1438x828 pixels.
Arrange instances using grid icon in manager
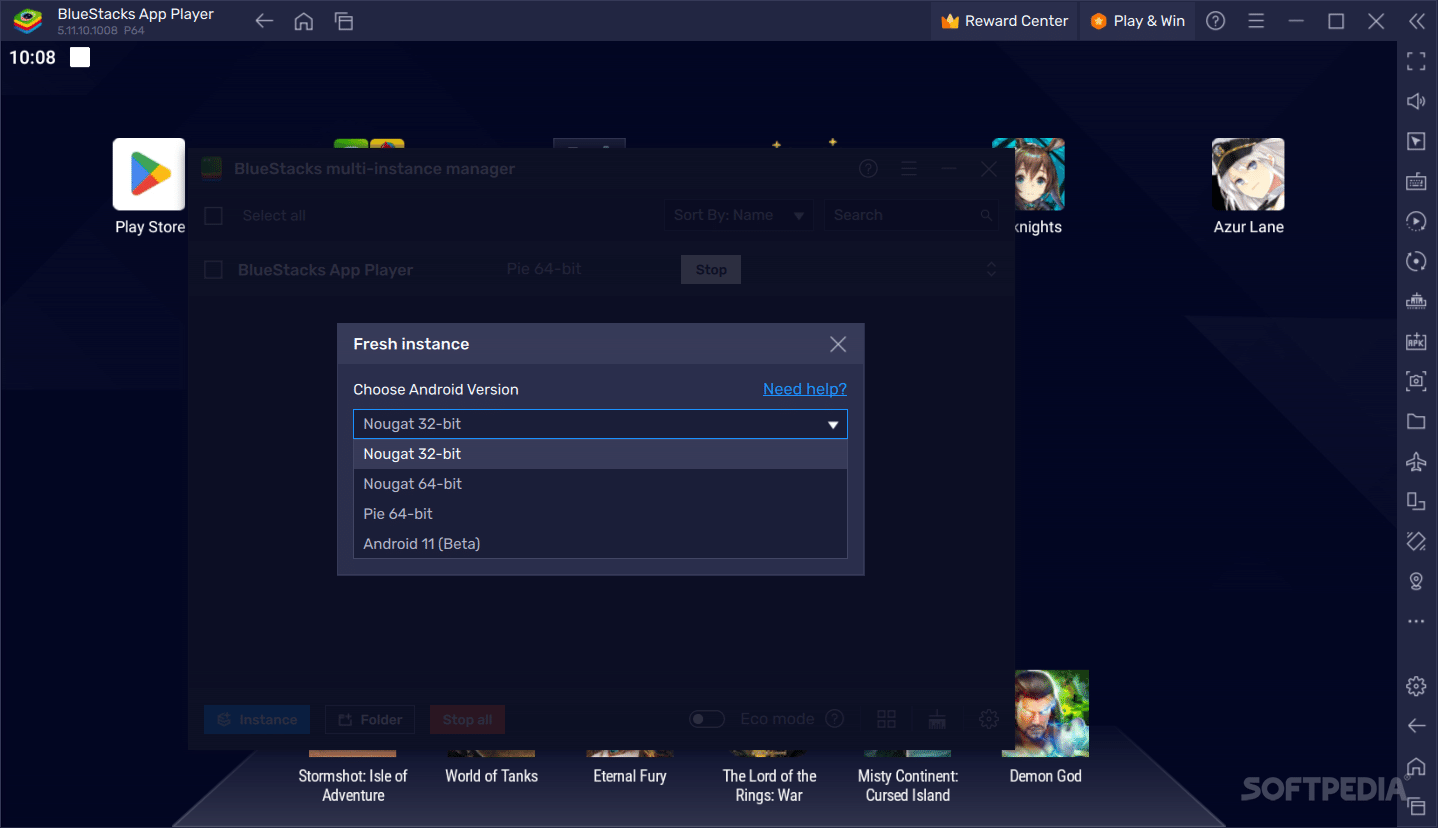click(x=886, y=719)
